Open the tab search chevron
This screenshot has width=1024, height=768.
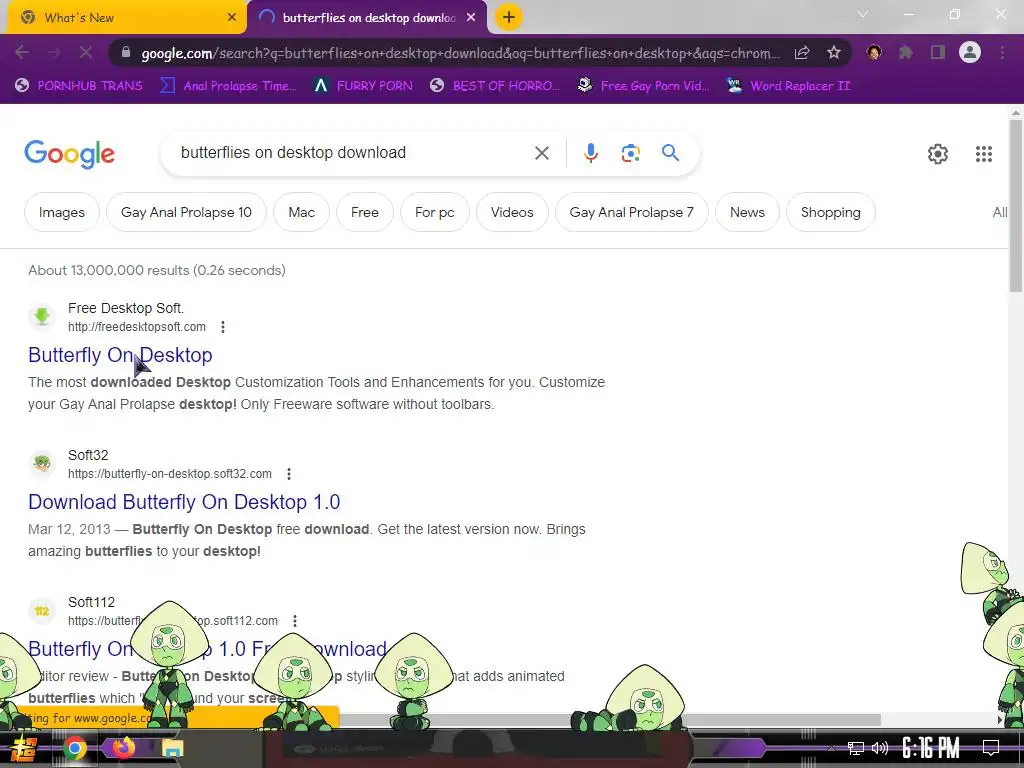(863, 14)
